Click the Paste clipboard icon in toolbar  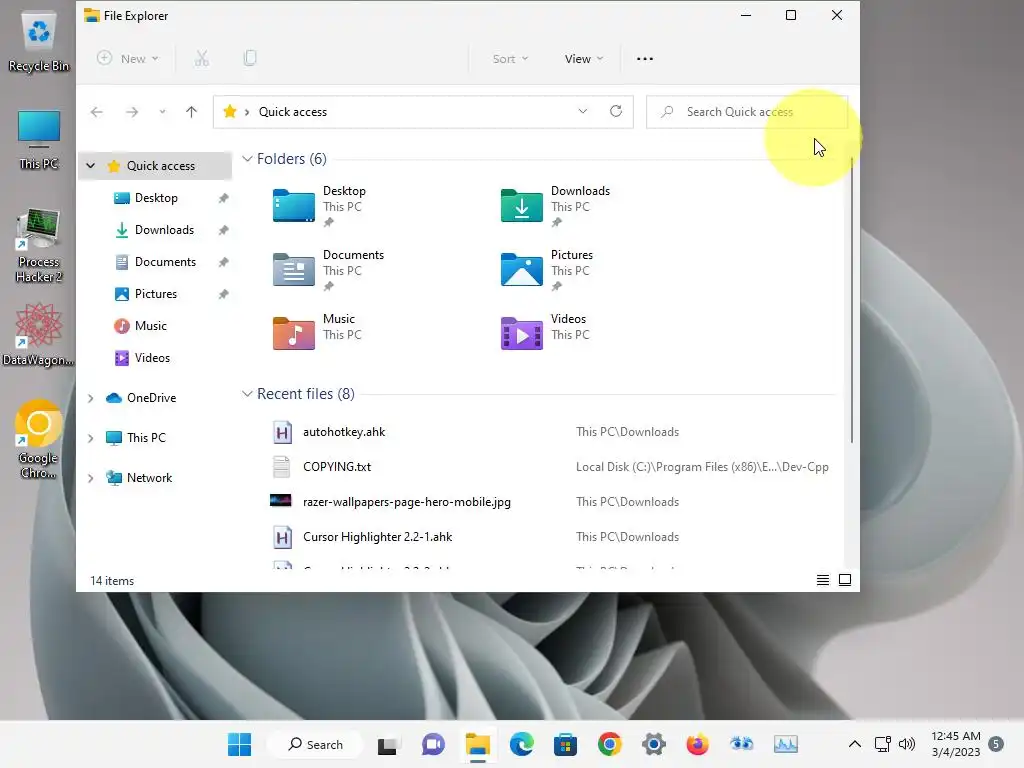pos(249,59)
